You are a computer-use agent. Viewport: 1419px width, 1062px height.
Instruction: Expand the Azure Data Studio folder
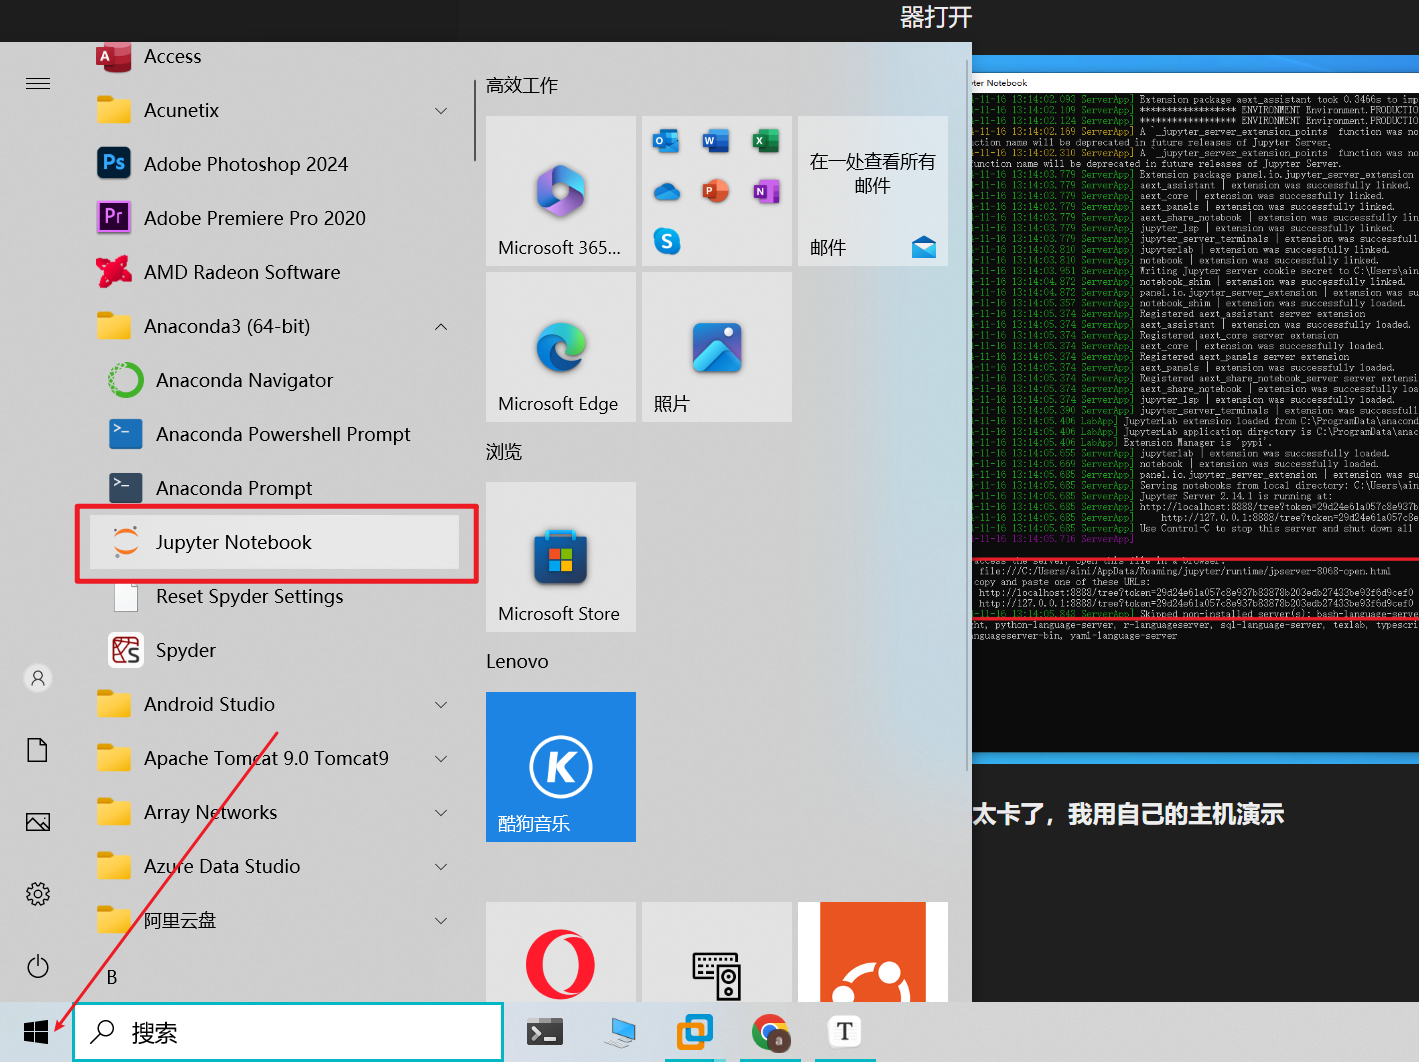(441, 866)
